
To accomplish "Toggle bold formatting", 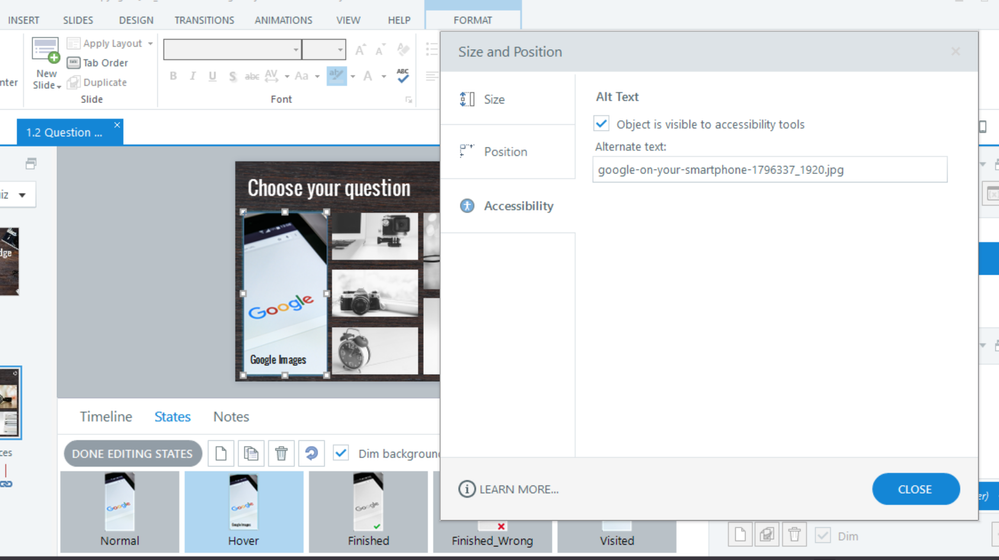I will 173,76.
